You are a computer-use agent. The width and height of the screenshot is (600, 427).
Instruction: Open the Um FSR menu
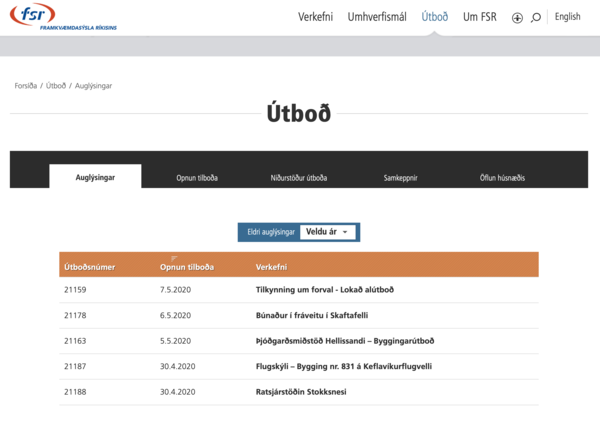(480, 17)
